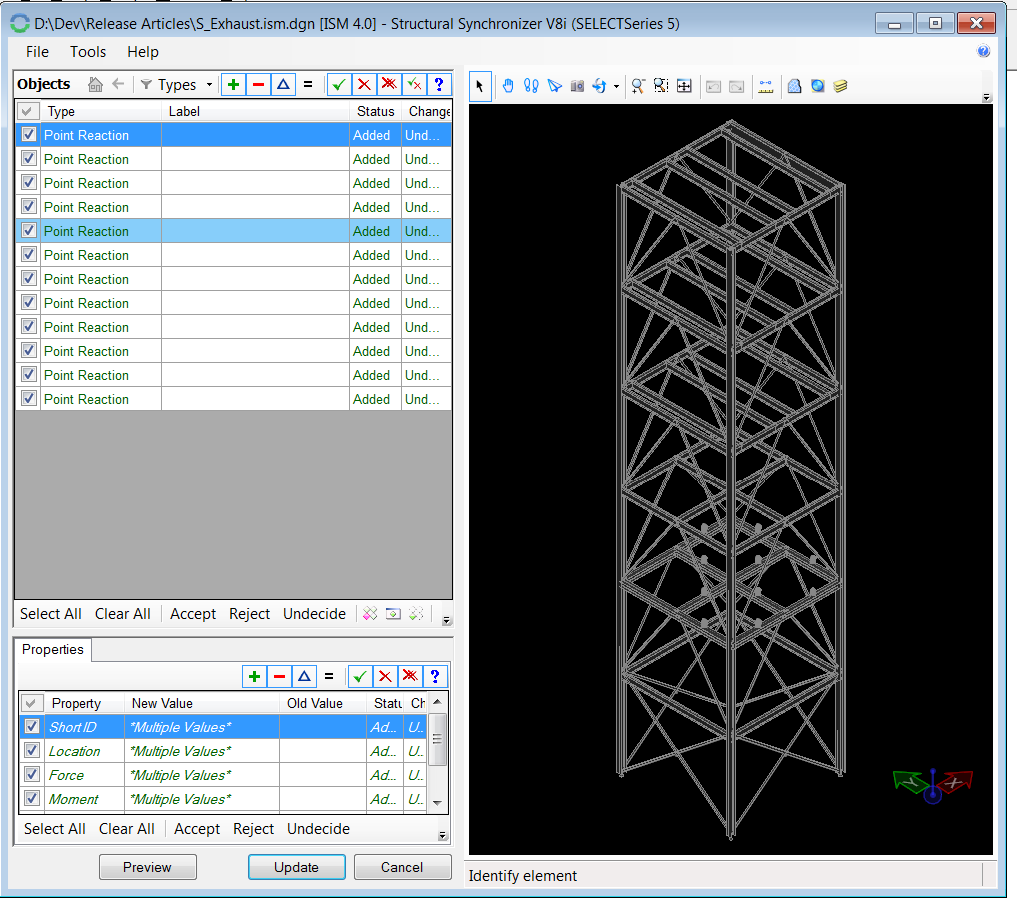Click the Preview button
This screenshot has width=1017, height=898.
click(x=147, y=867)
